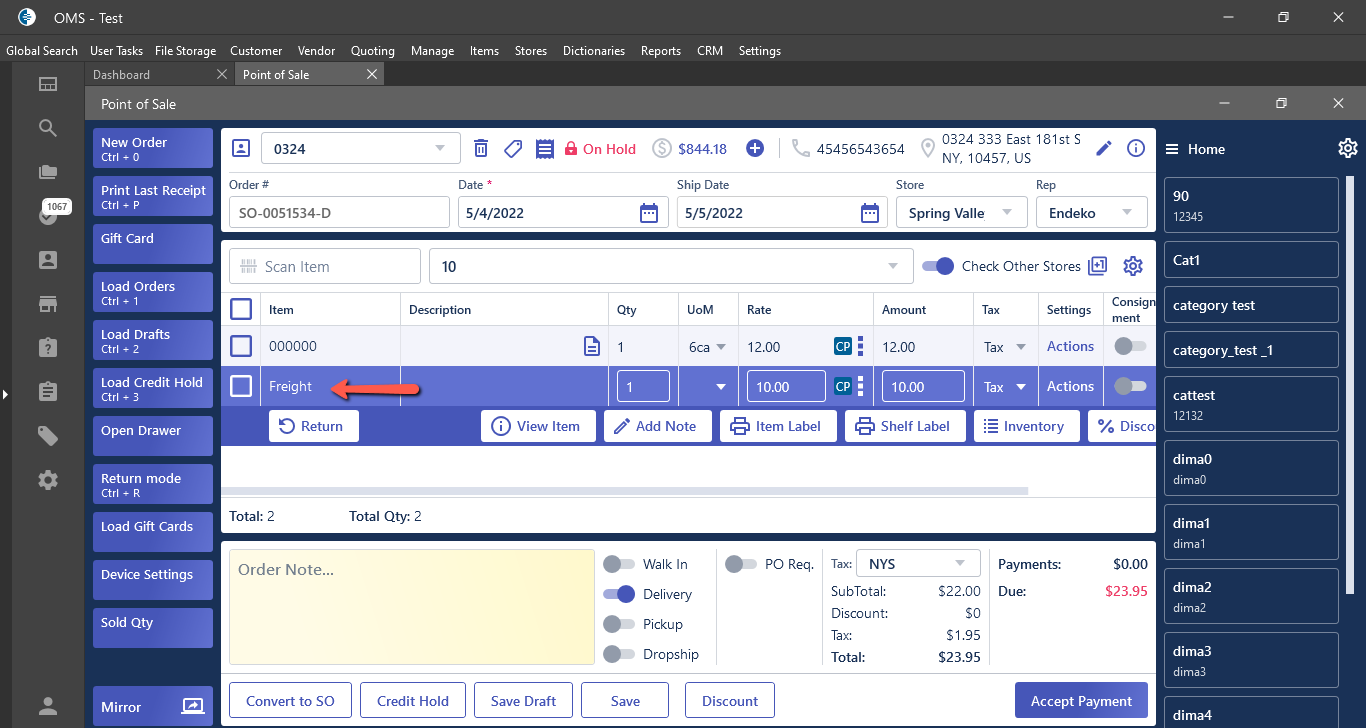Image resolution: width=1366 pixels, height=728 pixels.
Task: Expand the Store dropdown showing Spring Valle
Action: 961,213
